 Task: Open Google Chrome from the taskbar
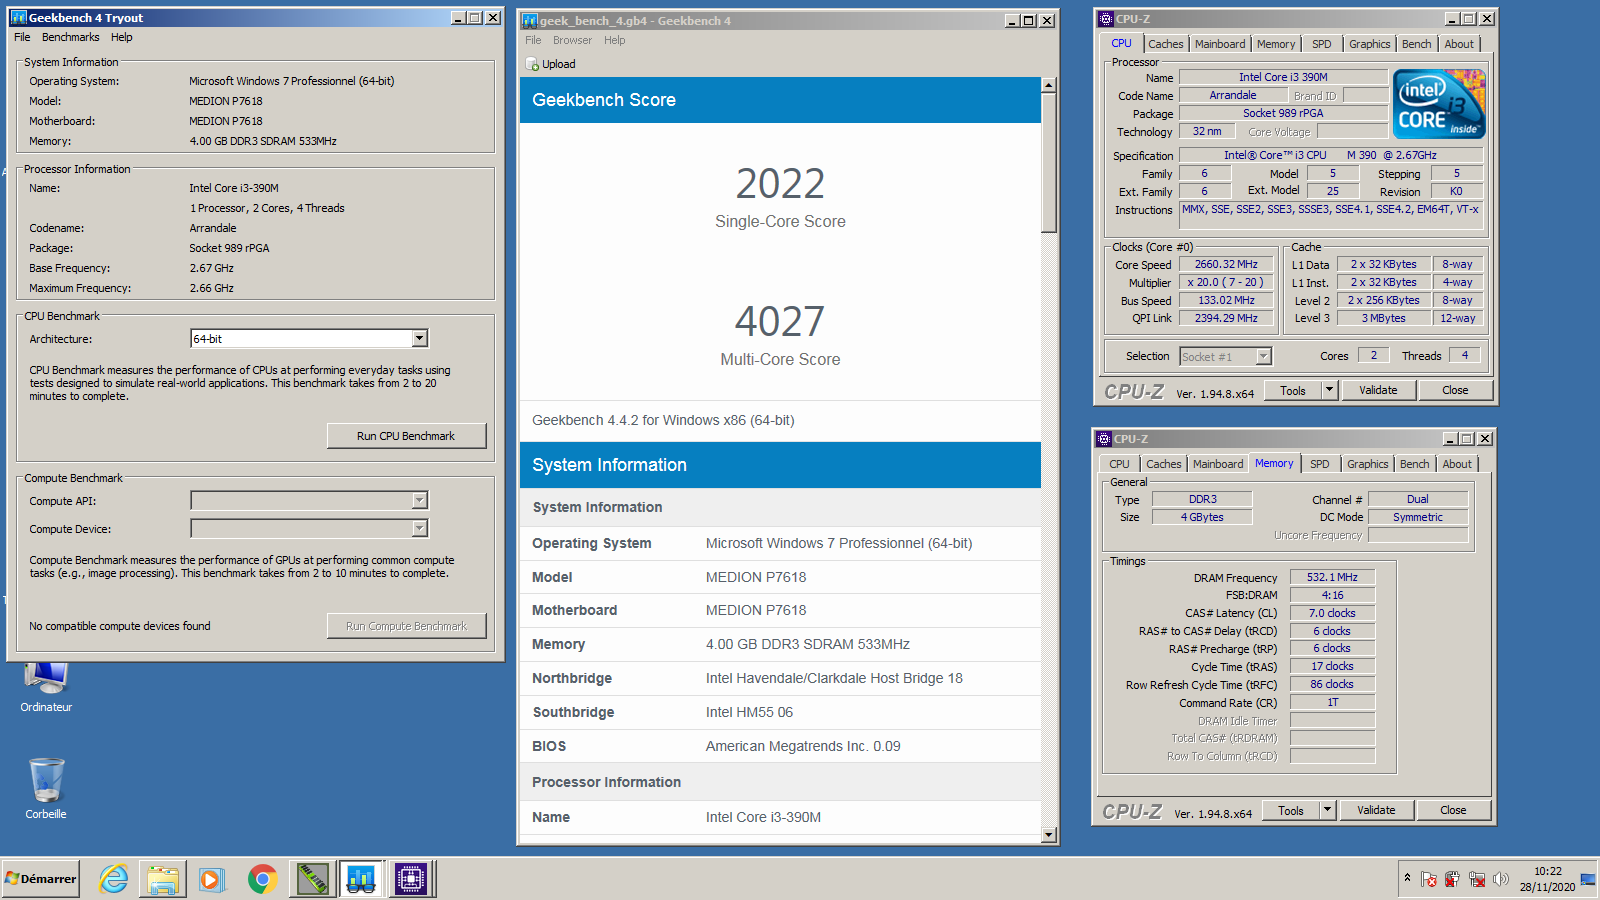[x=262, y=879]
